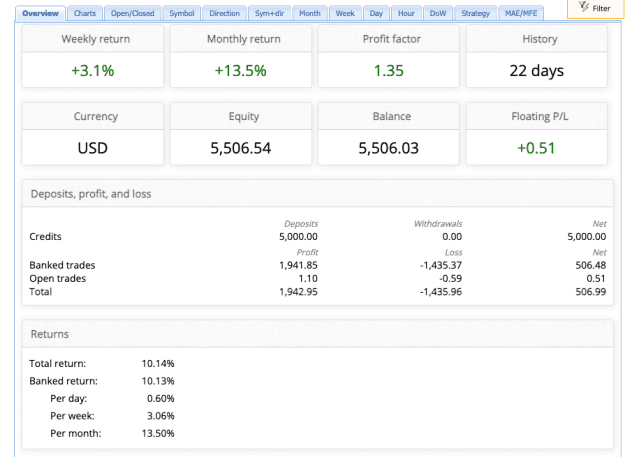Click the Per month 13.50% value
625x457 pixels.
(158, 433)
